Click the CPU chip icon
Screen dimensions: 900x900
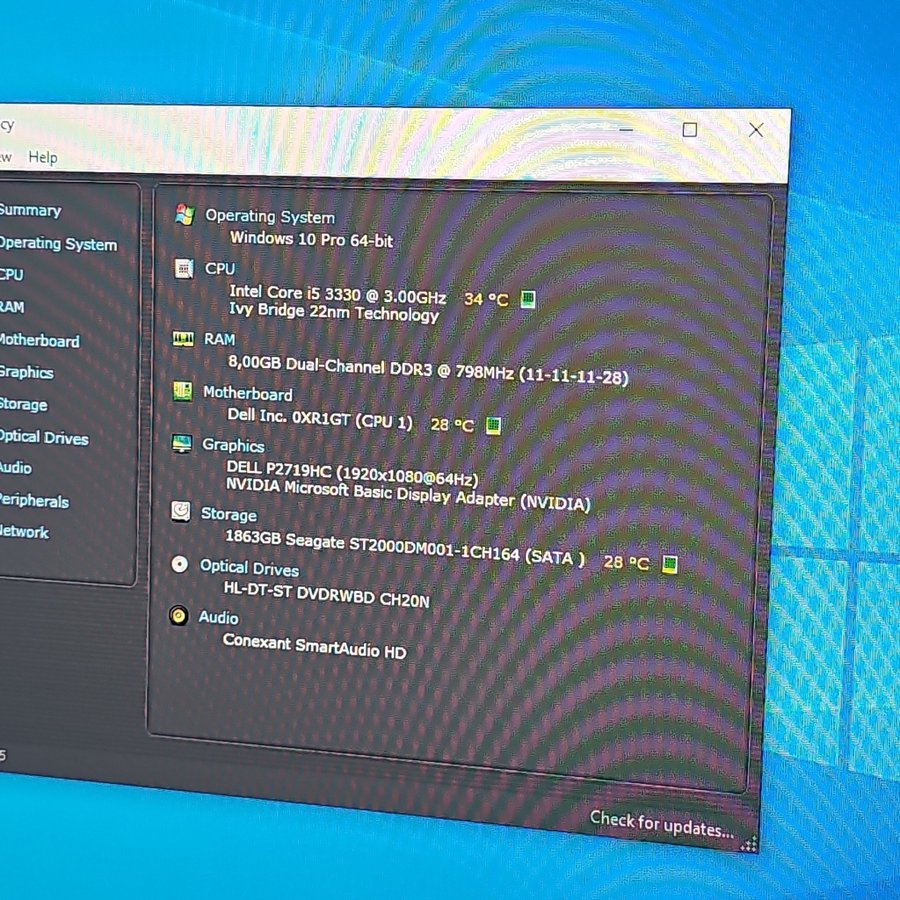click(x=184, y=268)
